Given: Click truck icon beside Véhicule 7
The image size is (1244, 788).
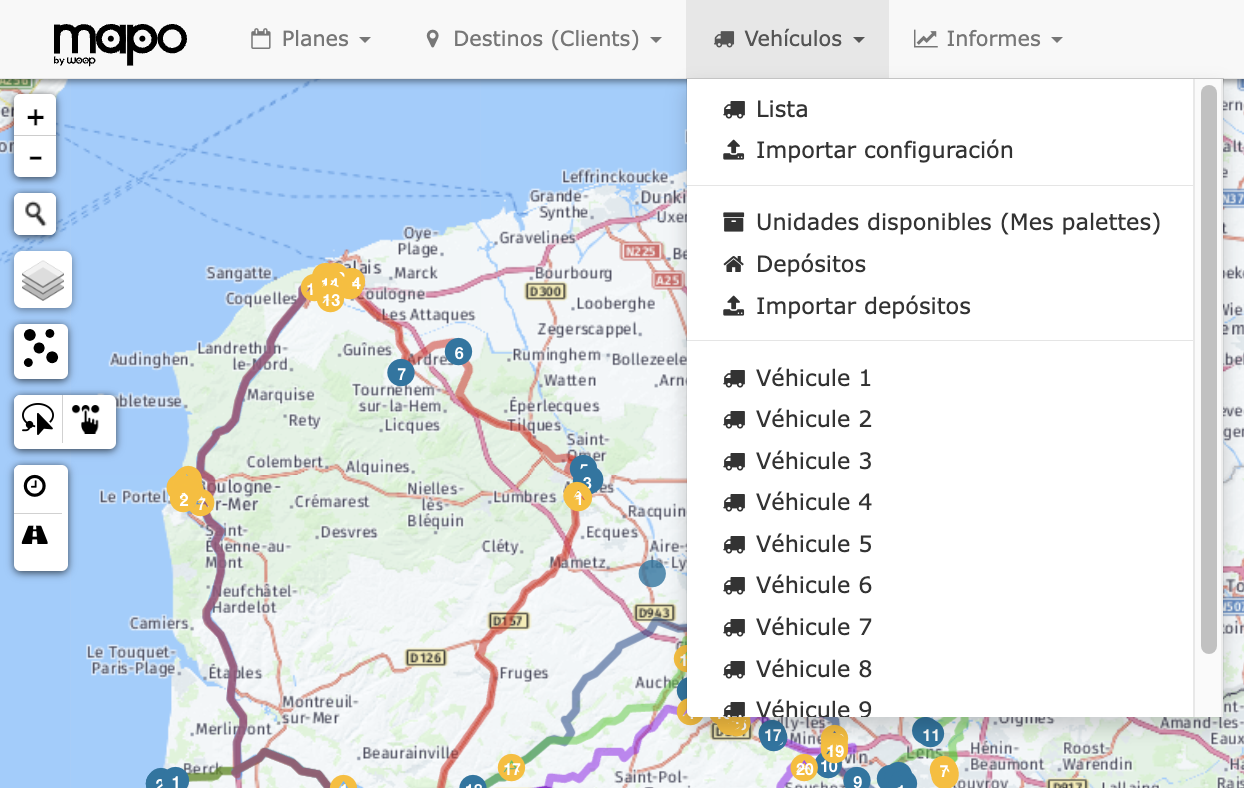Looking at the screenshot, I should [734, 627].
